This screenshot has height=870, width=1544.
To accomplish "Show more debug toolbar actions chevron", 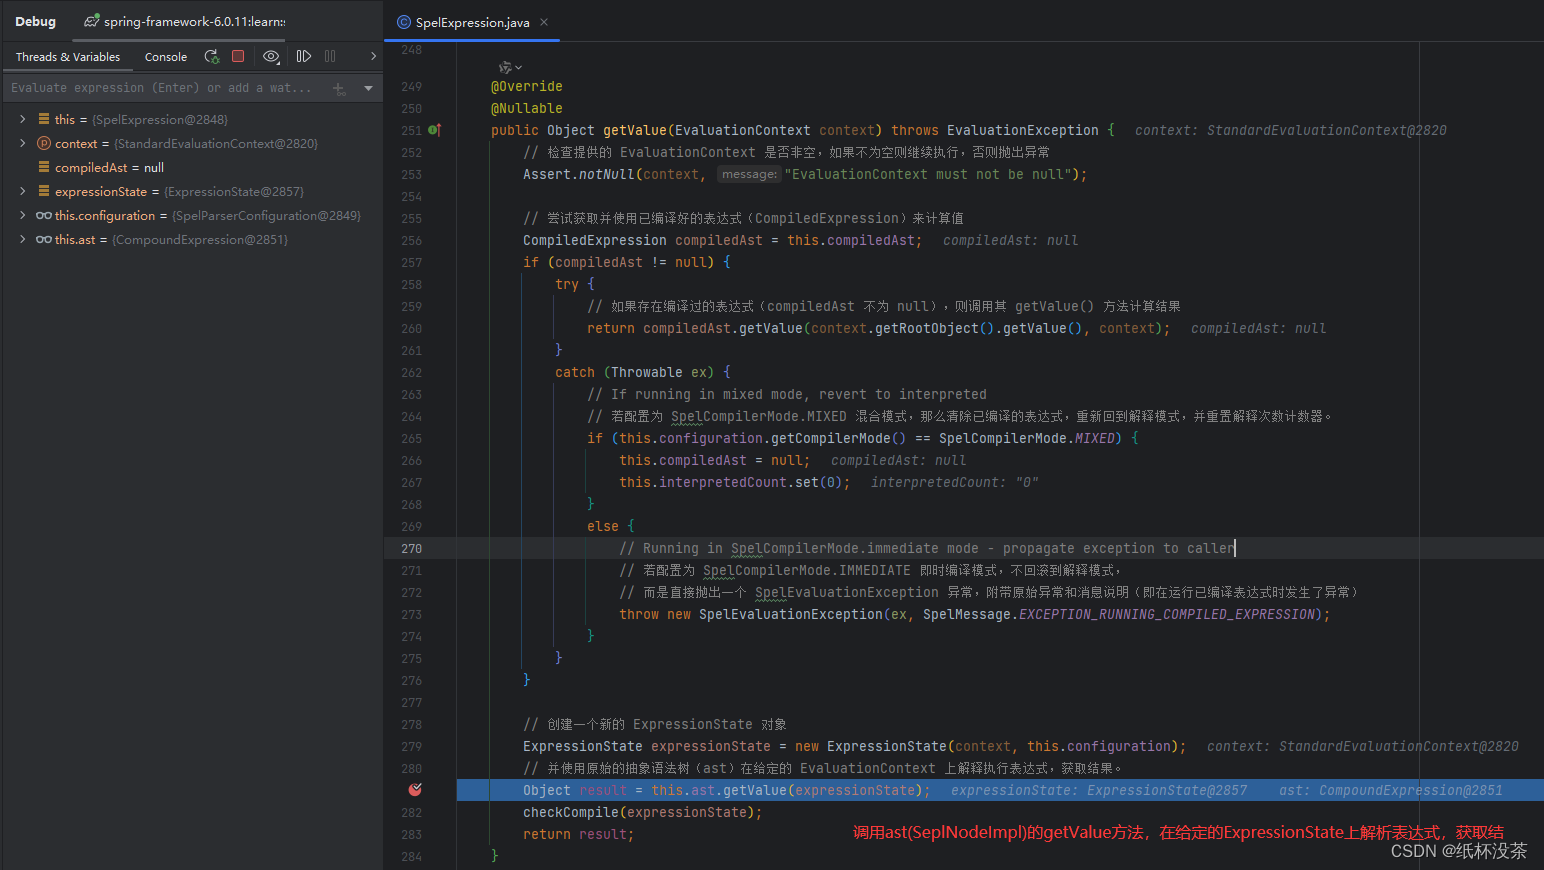I will click(x=373, y=57).
